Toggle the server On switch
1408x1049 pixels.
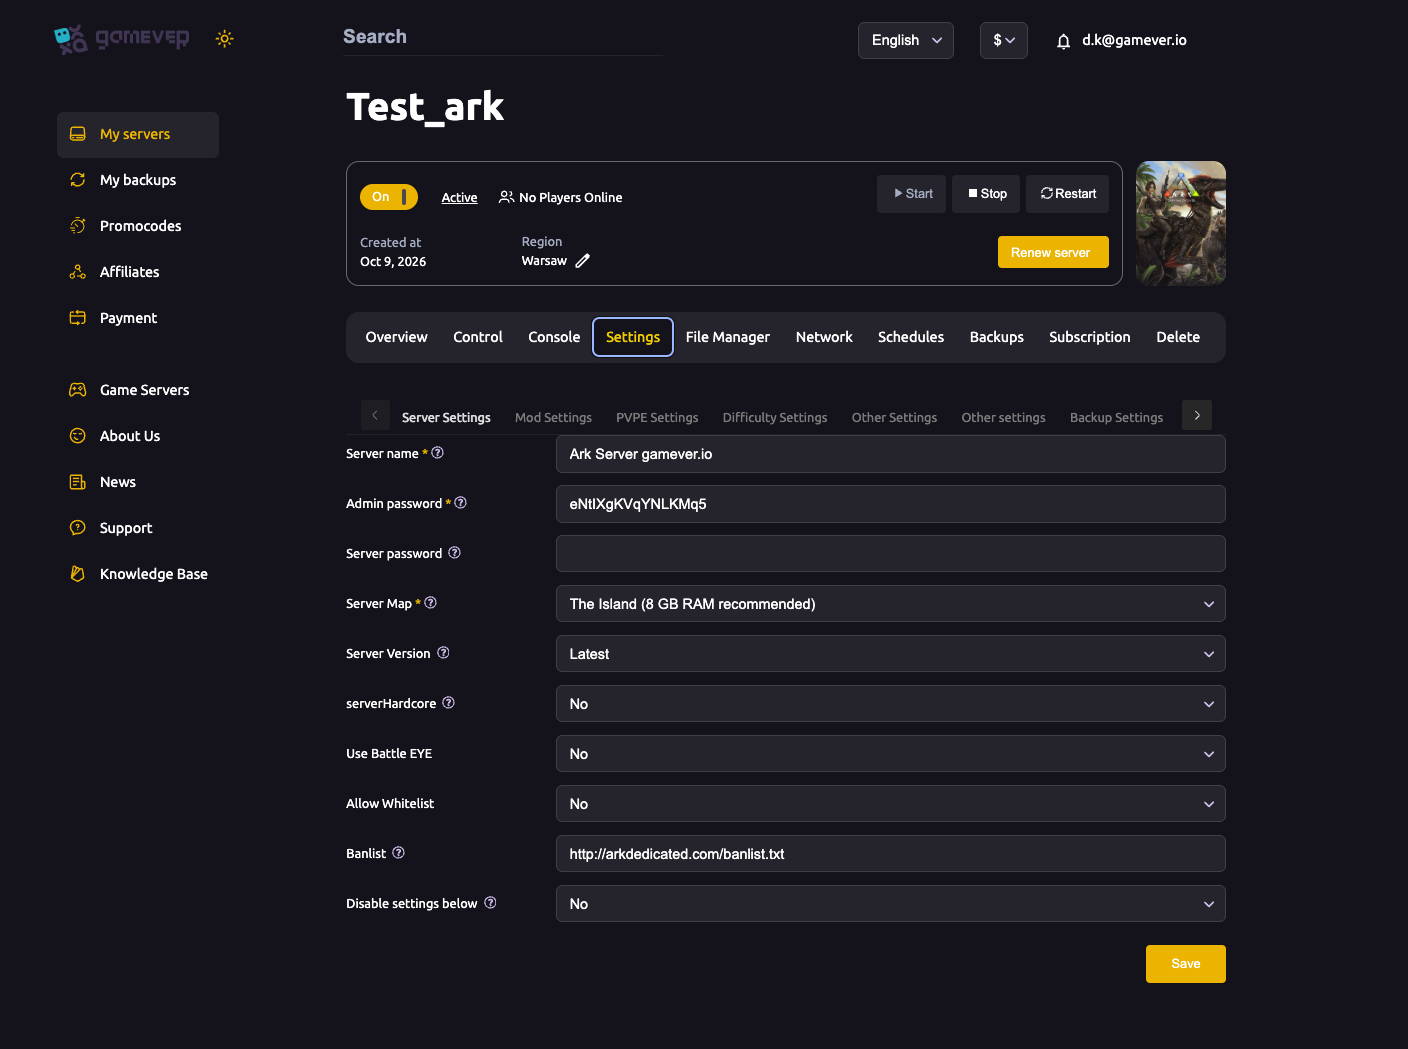pos(389,197)
